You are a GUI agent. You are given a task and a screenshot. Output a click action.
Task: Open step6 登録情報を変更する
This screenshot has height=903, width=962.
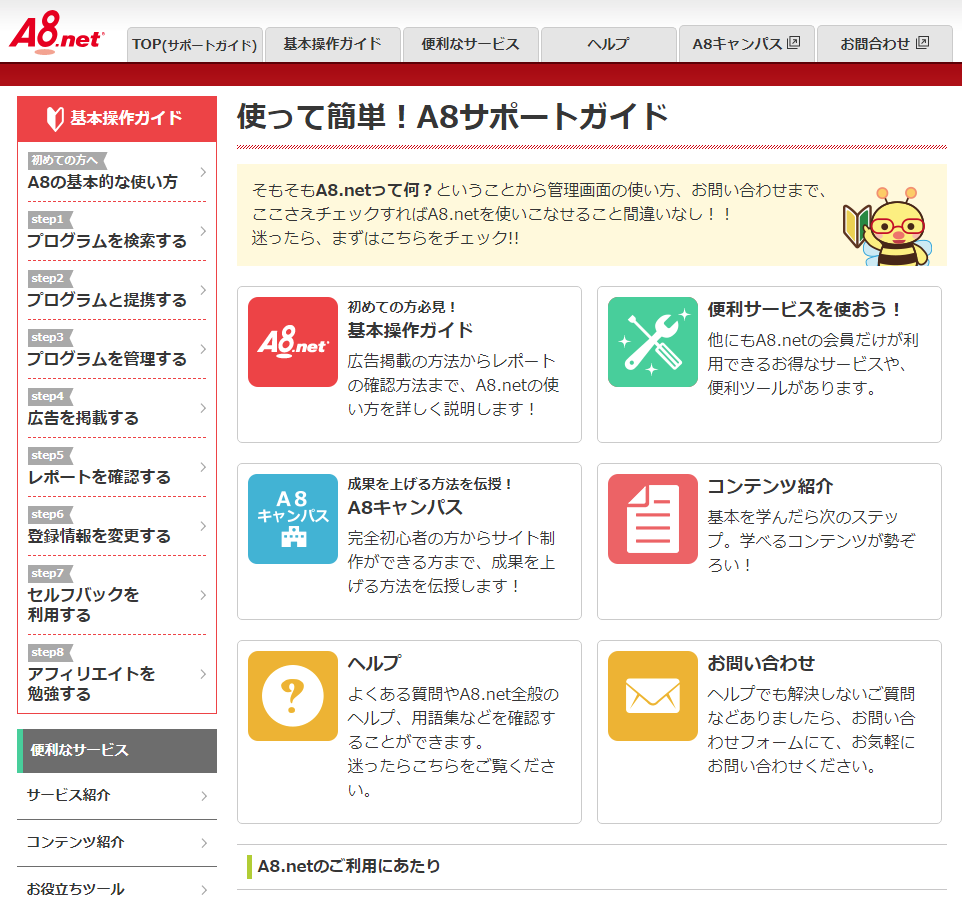[117, 526]
